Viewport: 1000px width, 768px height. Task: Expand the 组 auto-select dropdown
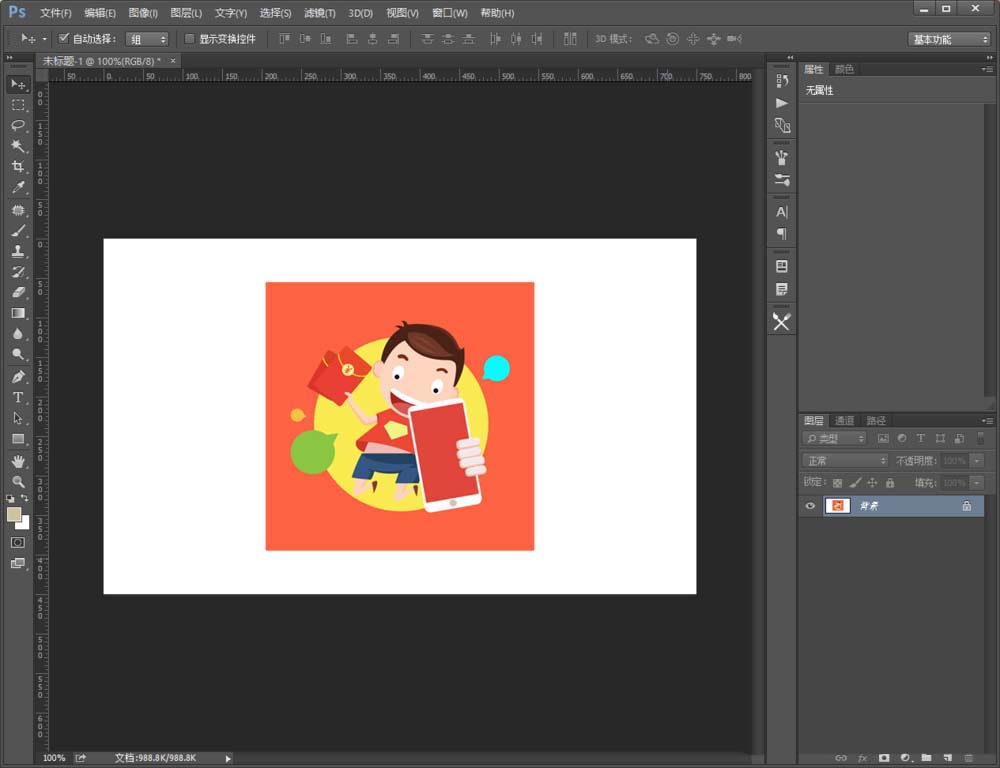point(147,39)
